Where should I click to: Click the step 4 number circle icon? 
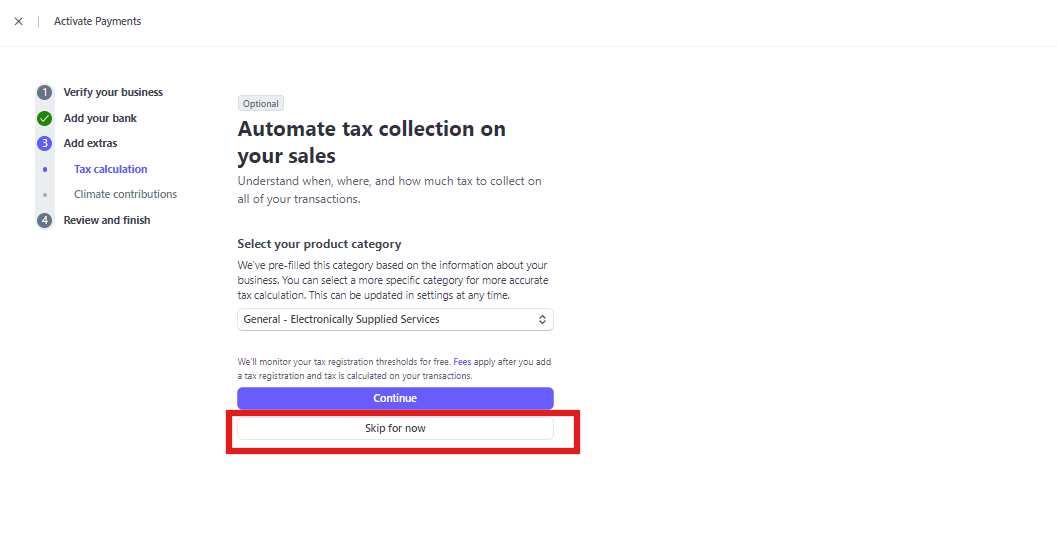click(44, 220)
